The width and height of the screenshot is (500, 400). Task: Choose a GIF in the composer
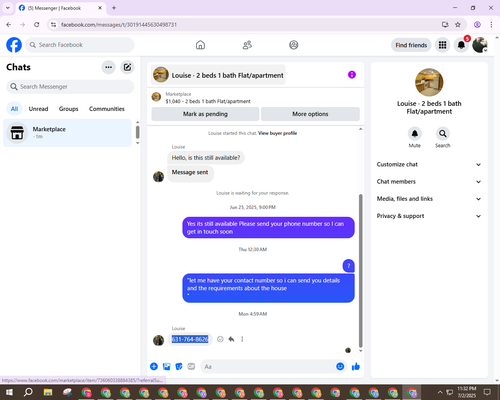(x=191, y=367)
